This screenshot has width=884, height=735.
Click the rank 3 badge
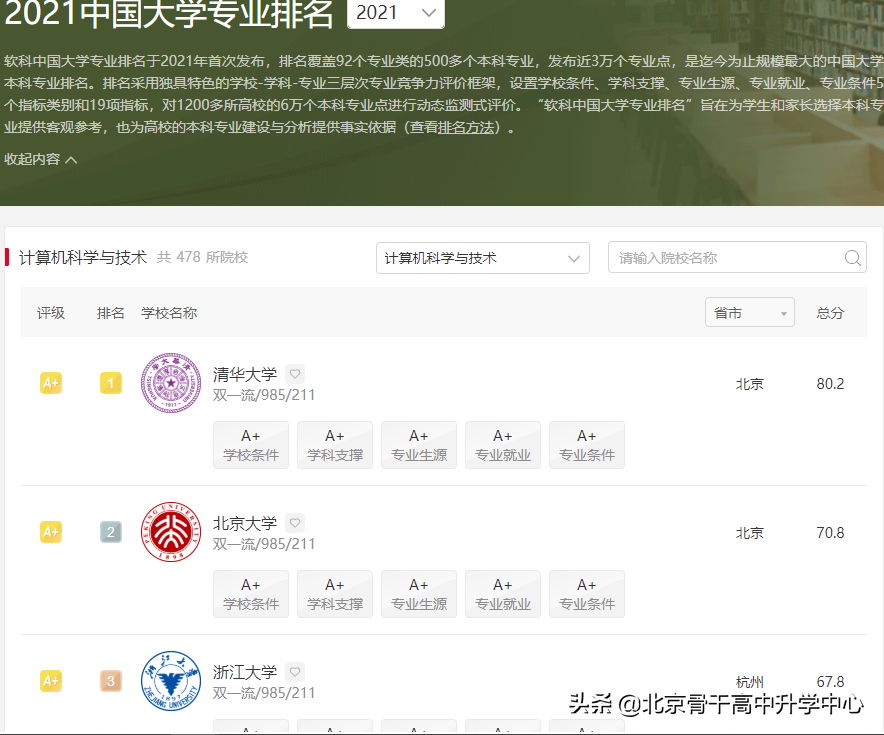(110, 681)
